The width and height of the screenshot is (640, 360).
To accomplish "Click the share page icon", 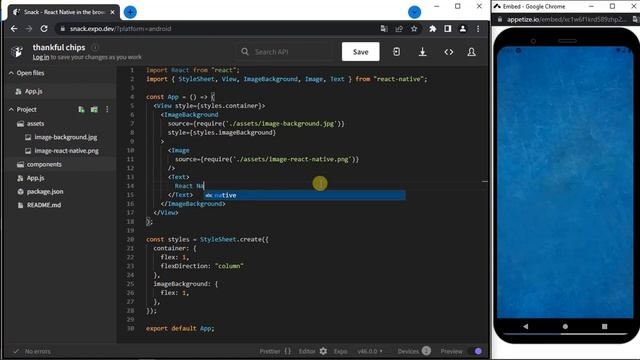I will [x=399, y=29].
